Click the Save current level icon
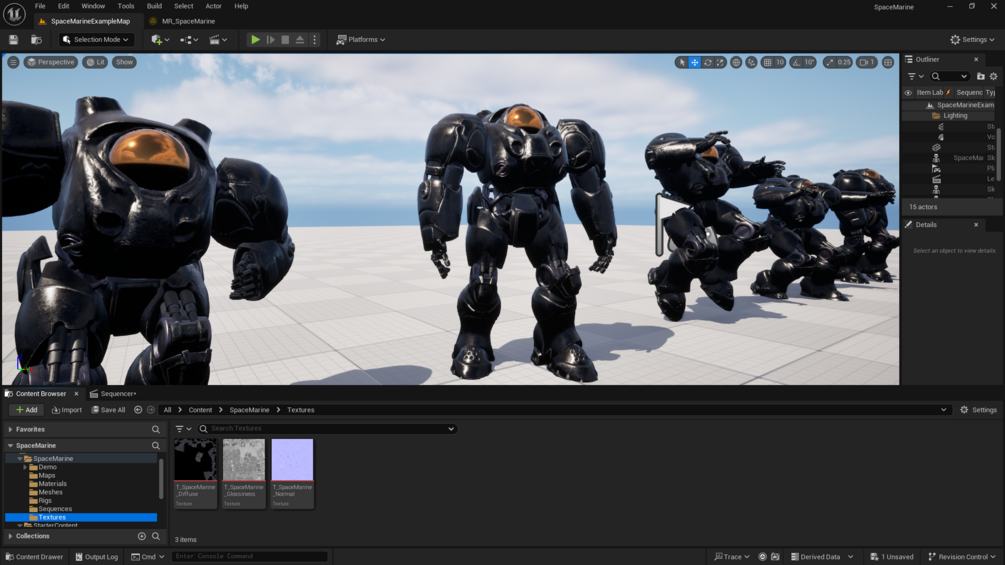Image resolution: width=1005 pixels, height=565 pixels. [x=13, y=40]
